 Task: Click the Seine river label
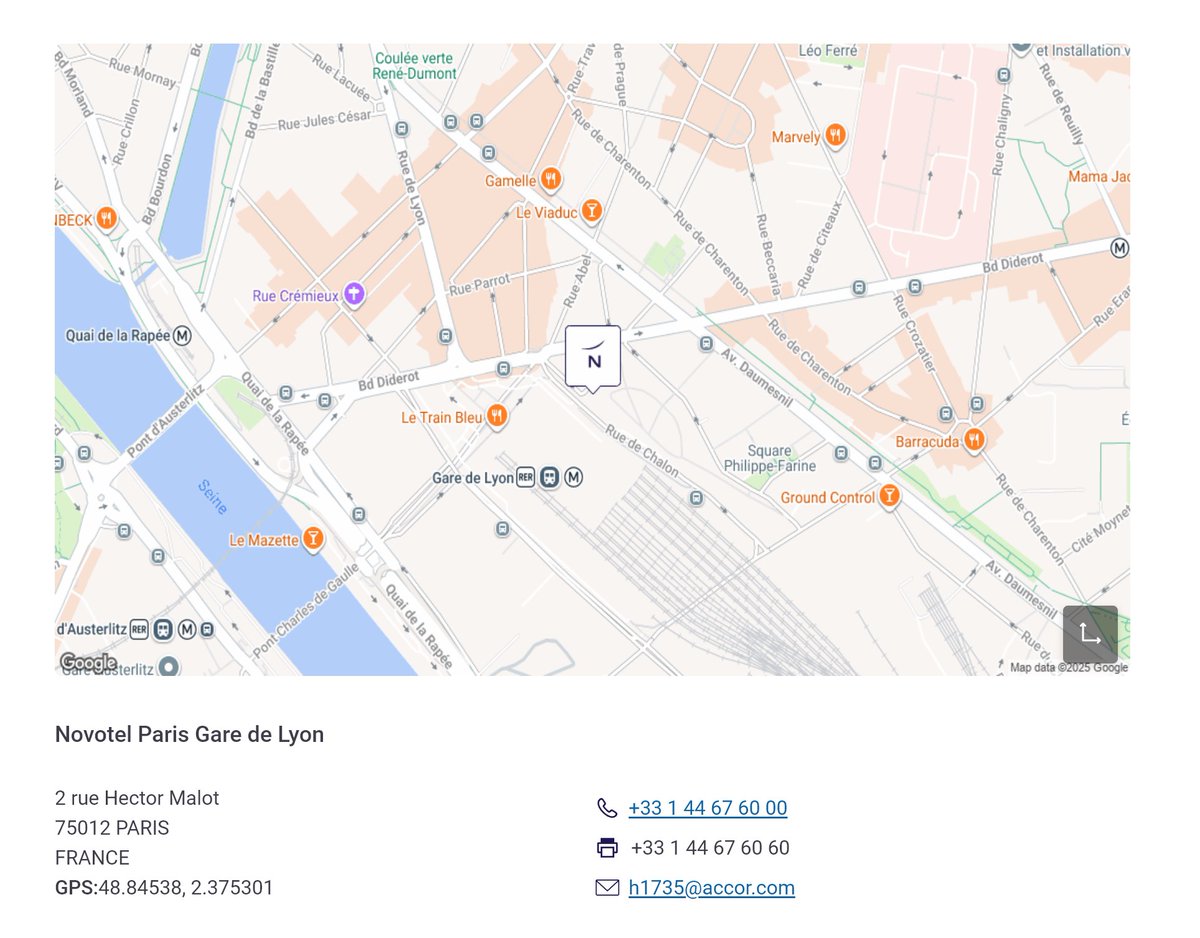point(212,498)
